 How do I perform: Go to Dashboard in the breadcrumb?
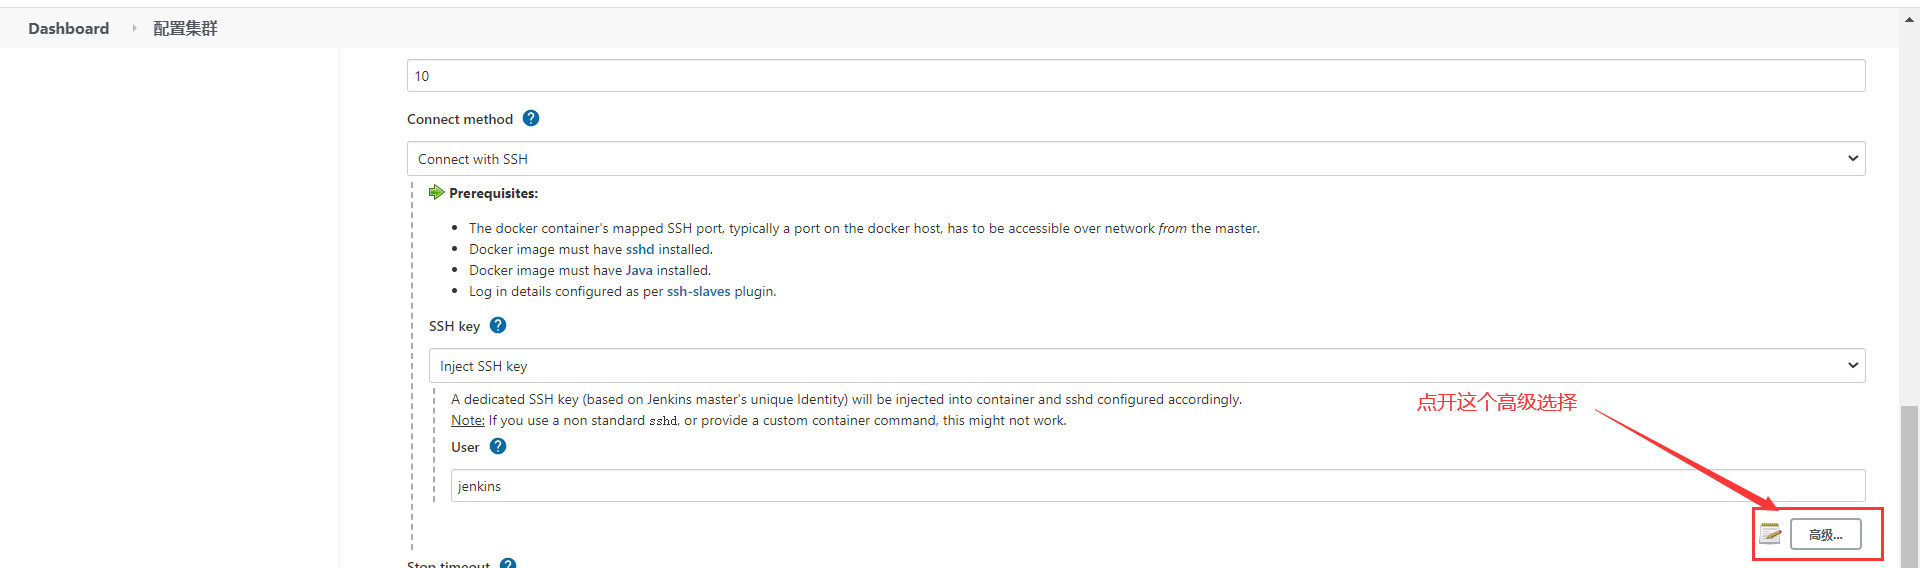(x=69, y=28)
